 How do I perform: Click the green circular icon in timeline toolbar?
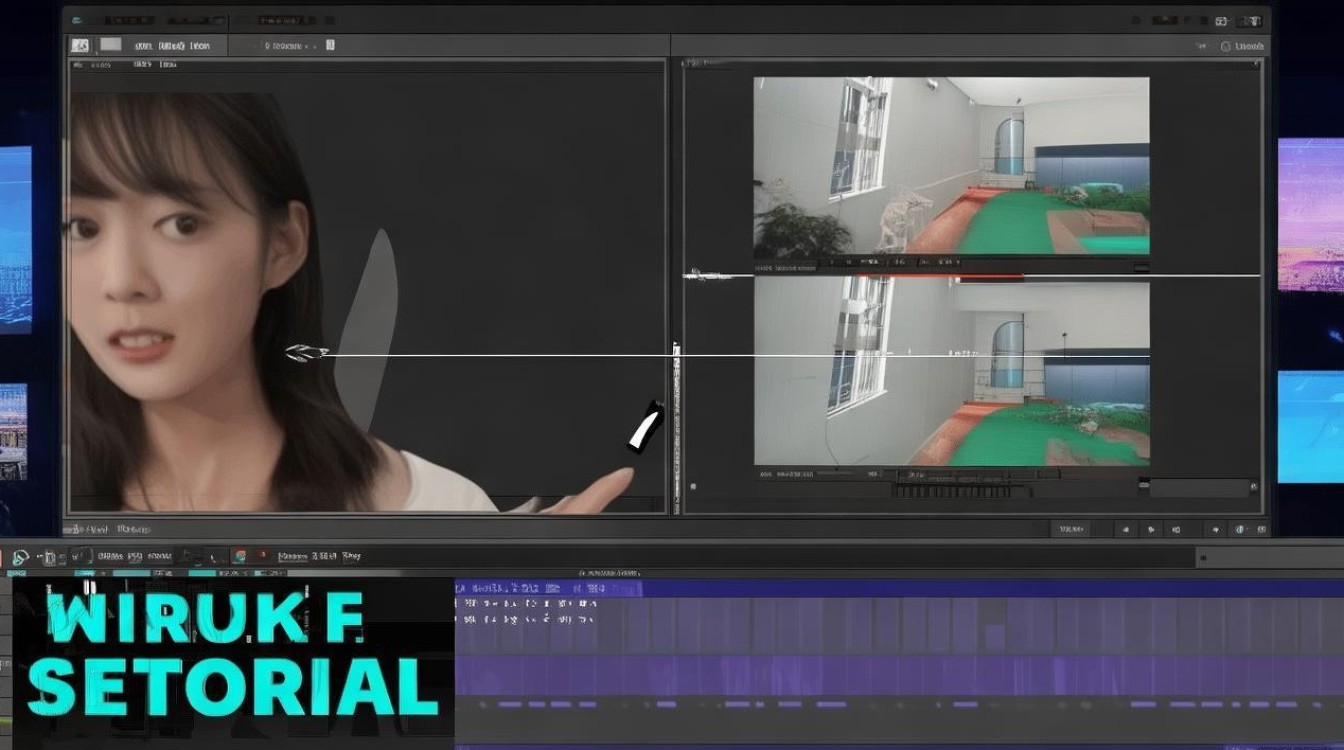19,555
